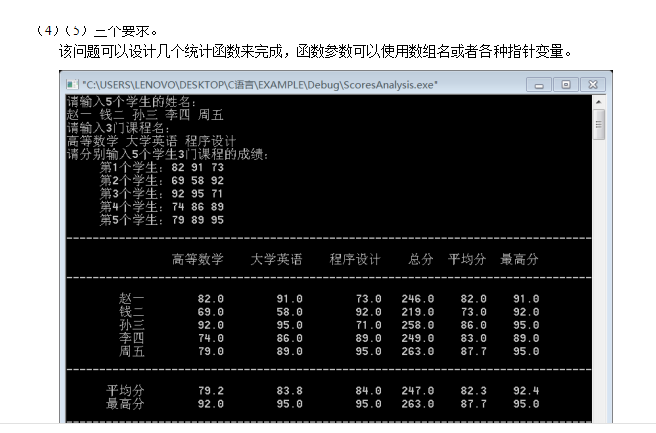This screenshot has height=433, width=656.
Task: Click score 71.0 in 孙三 row
Action: tap(368, 325)
